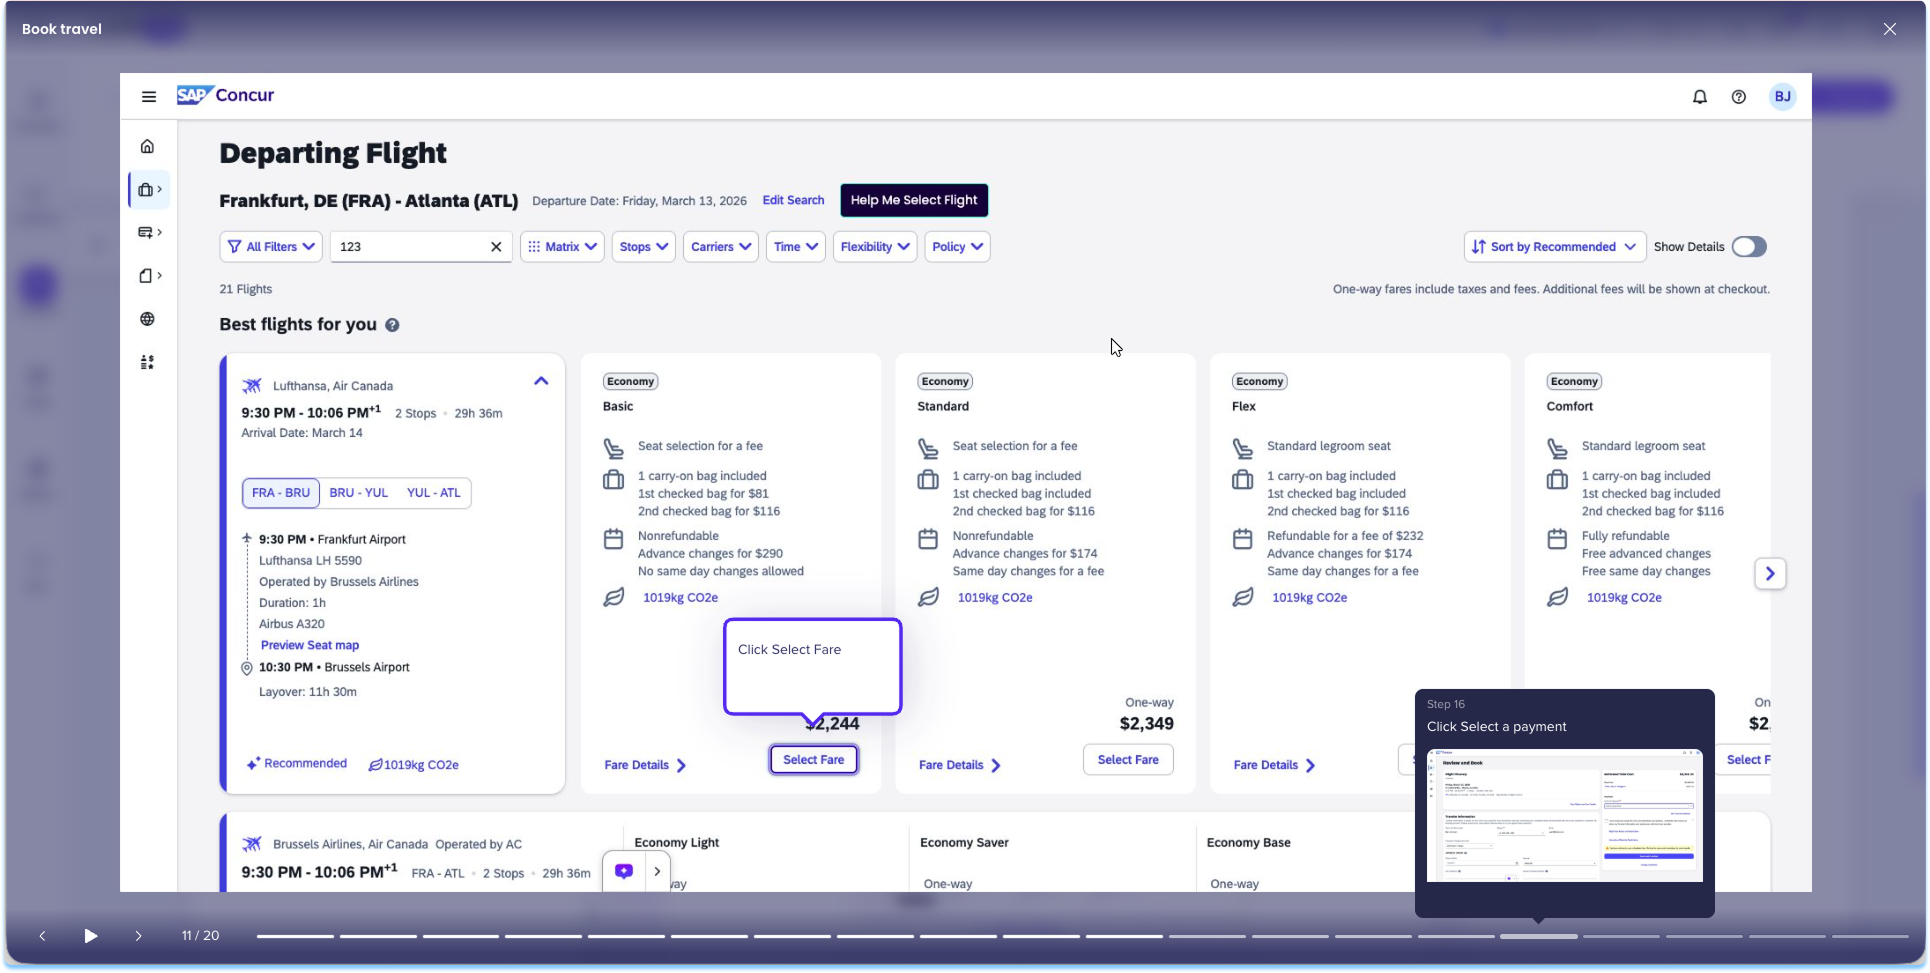Toggle the Show Details switch

(1748, 247)
